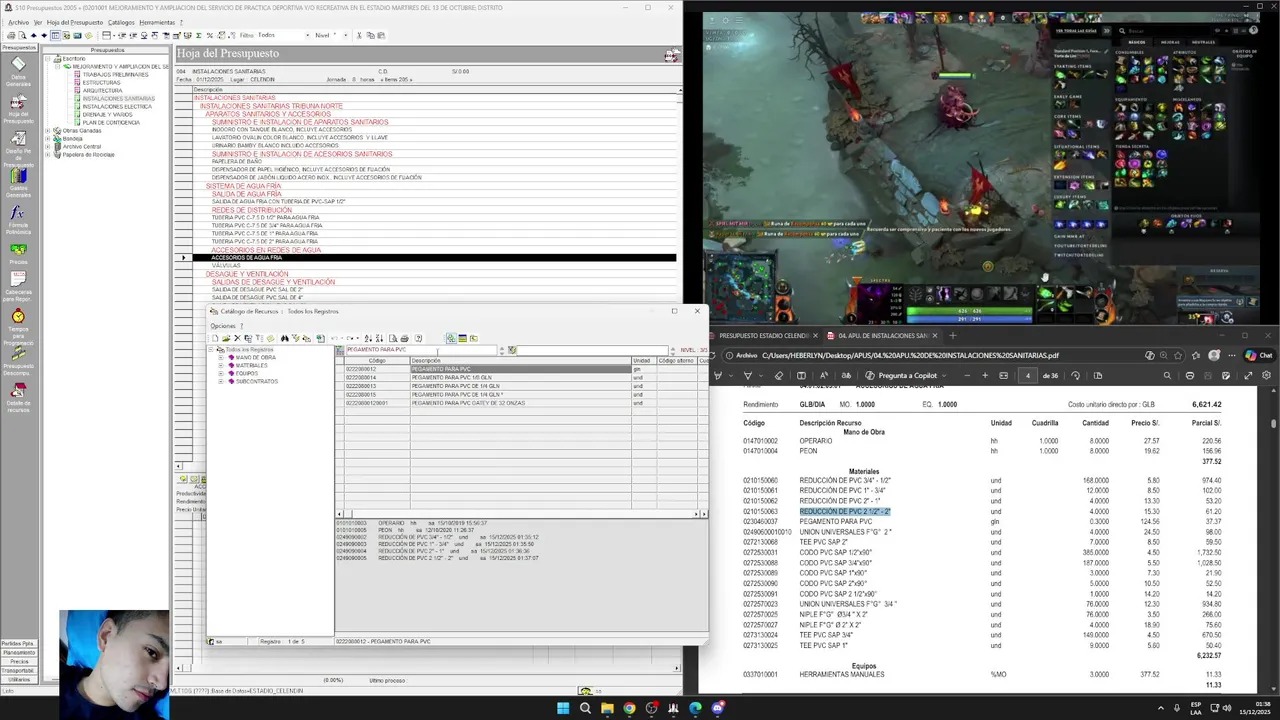Screen dimensions: 1280x720
Task: Collapse Escritorio tree node
Action: (x=49, y=59)
